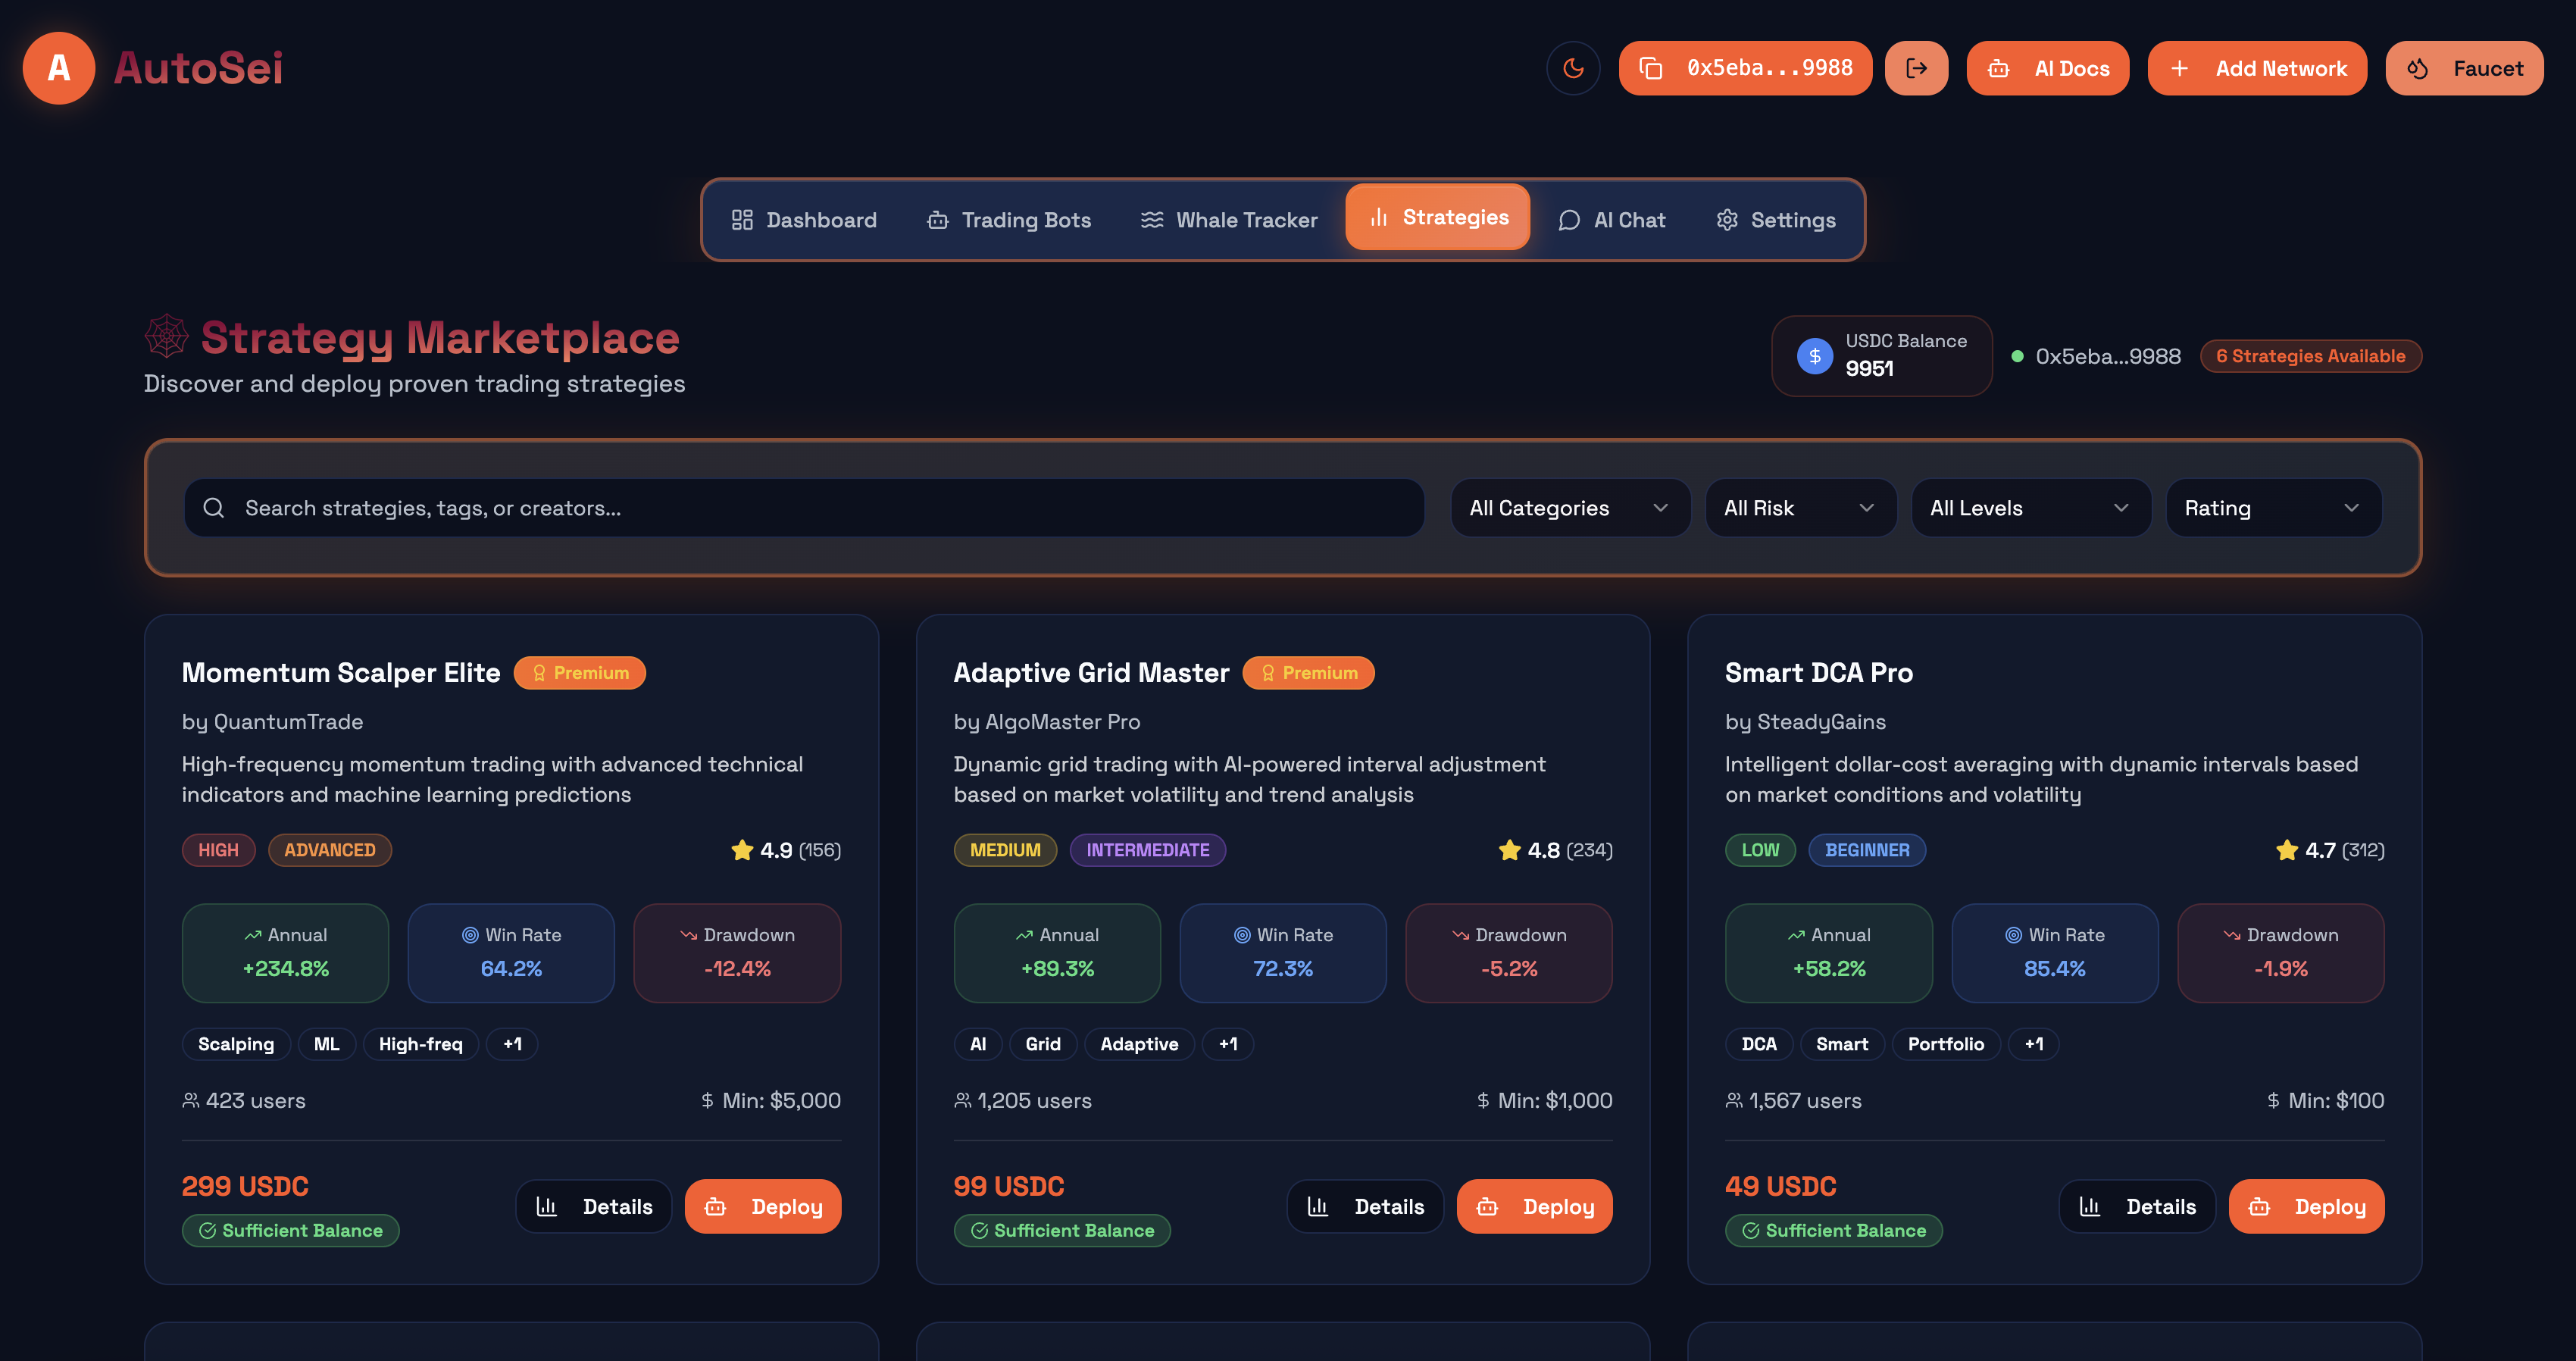Screen dimensions: 2576x1361
Task: Click the logout arrow icon
Action: coord(1915,68)
